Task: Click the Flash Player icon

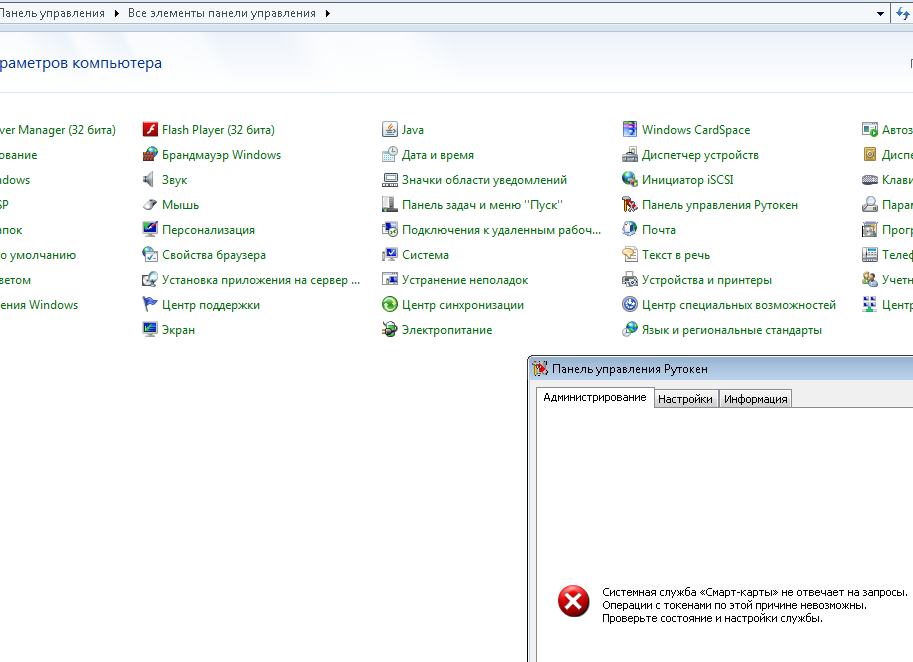Action: (150, 130)
